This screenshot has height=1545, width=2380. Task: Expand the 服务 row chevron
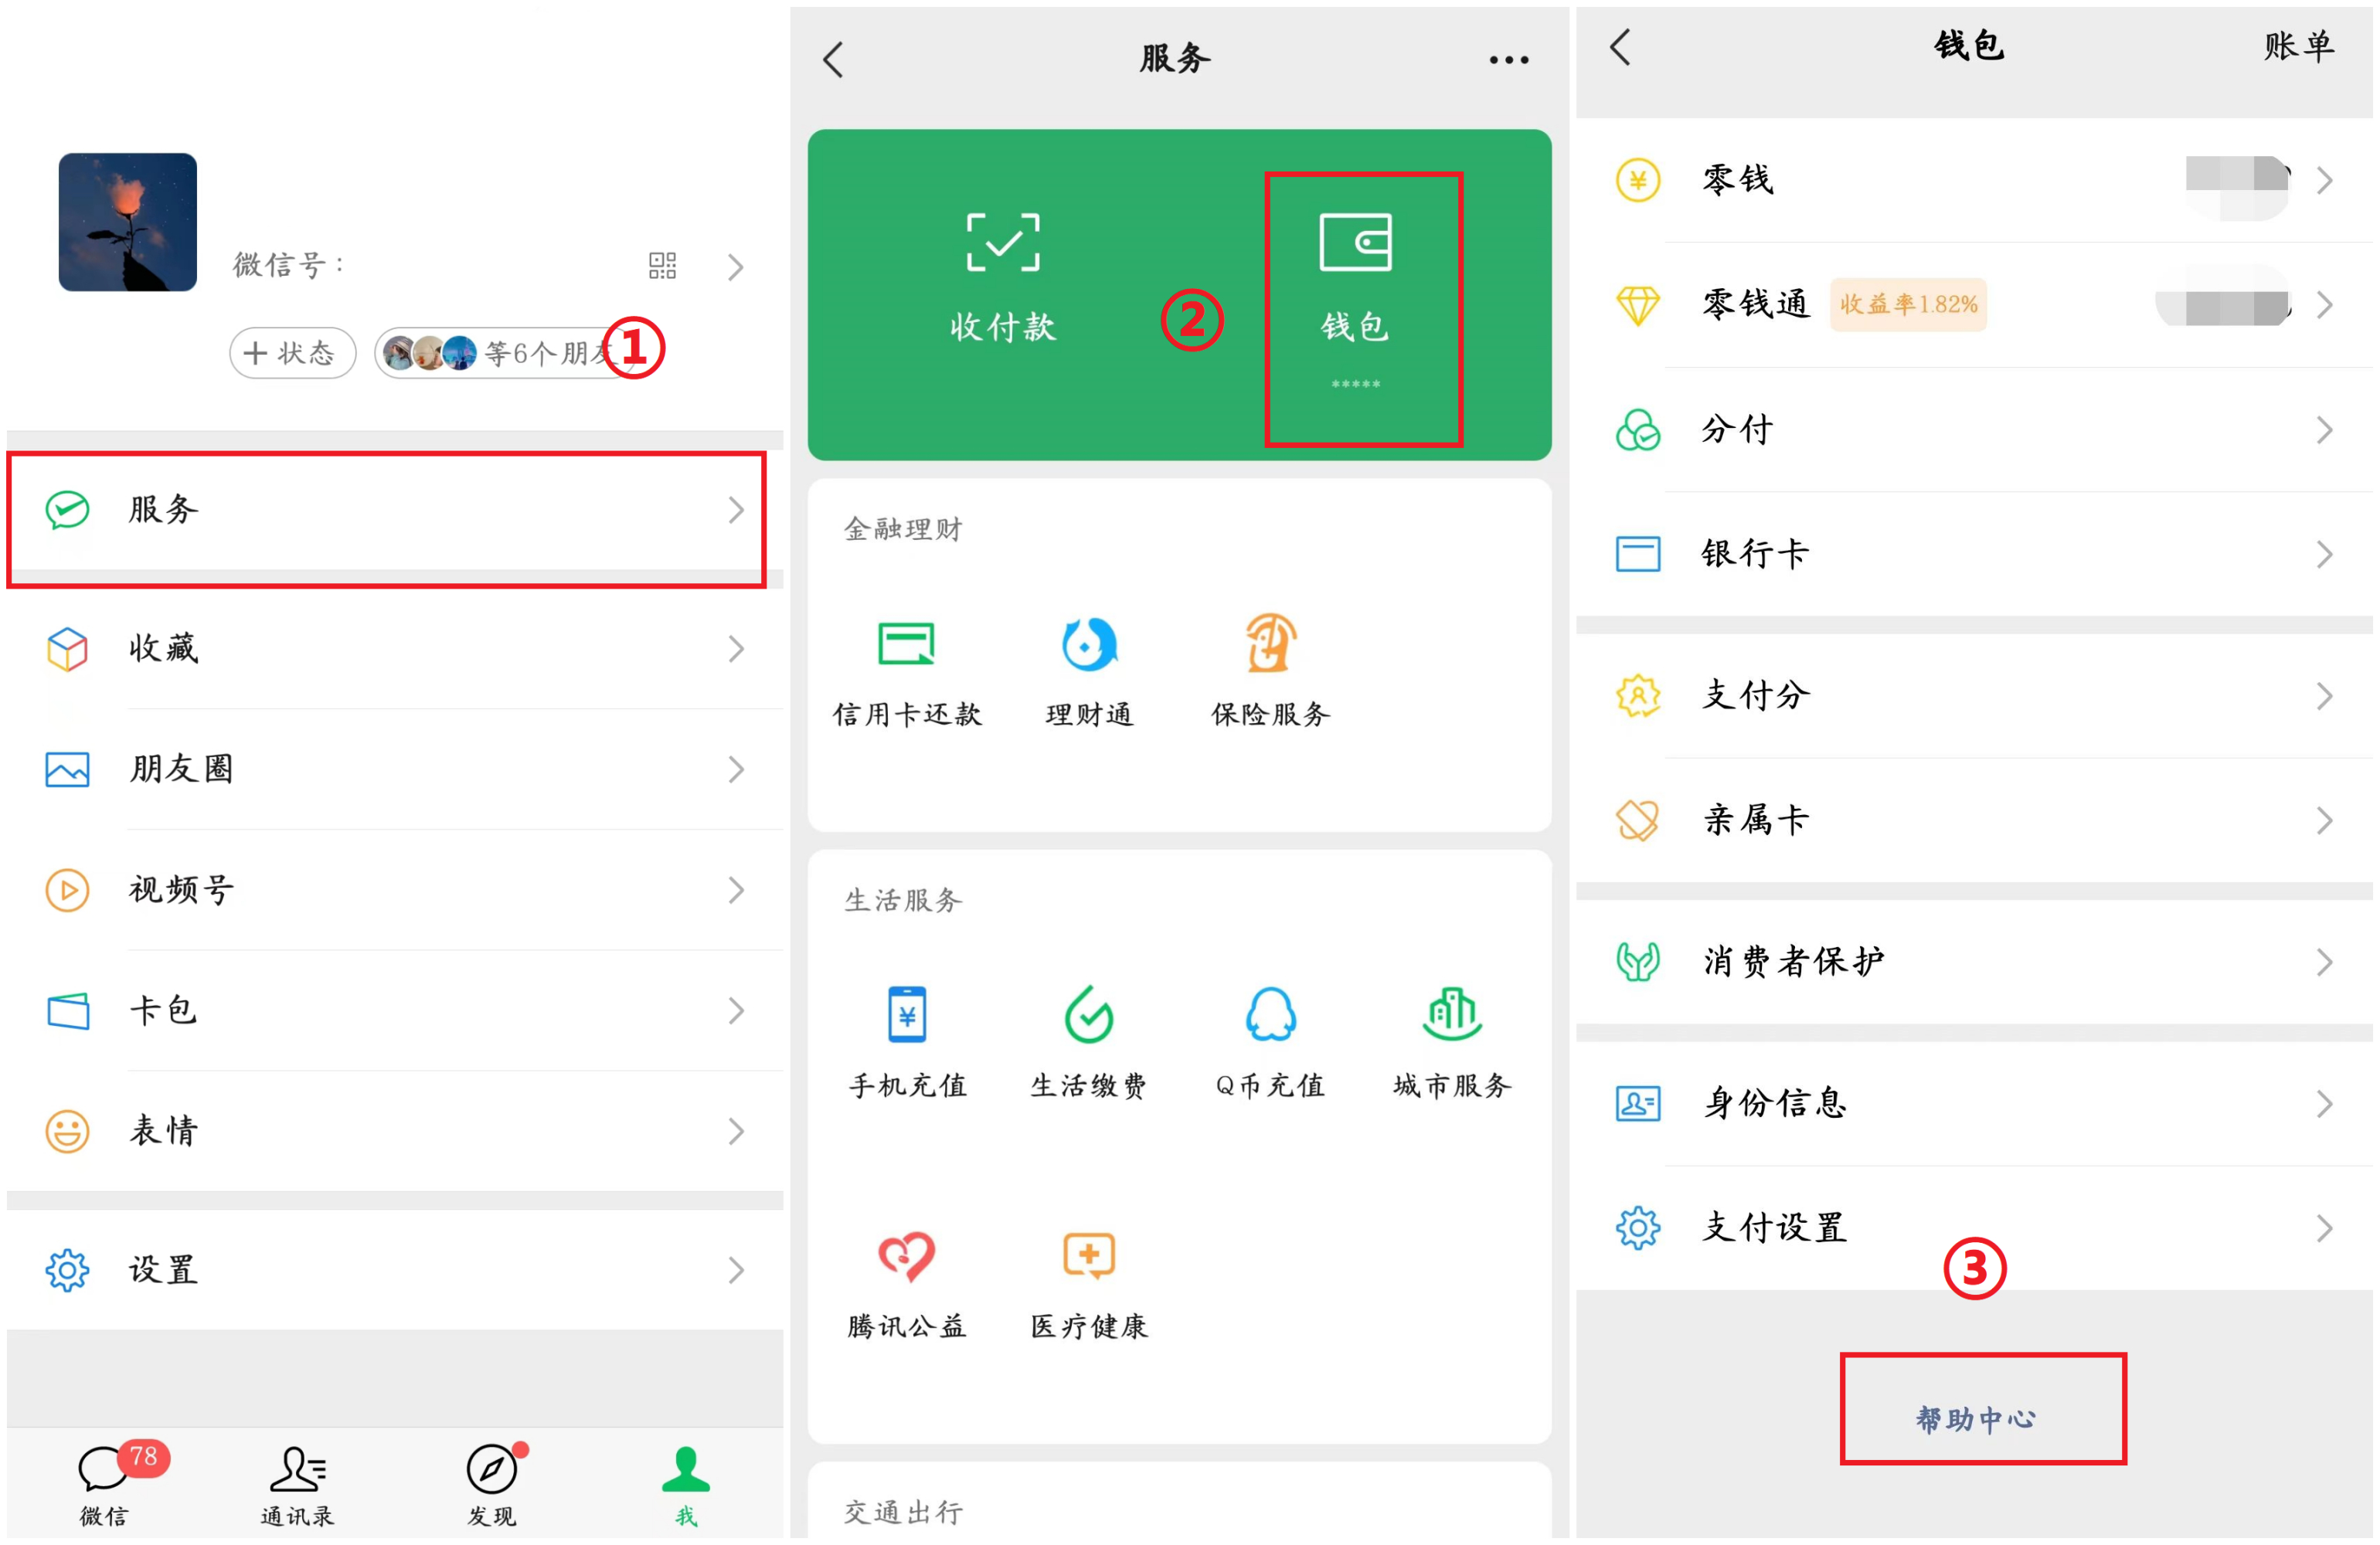pos(736,510)
